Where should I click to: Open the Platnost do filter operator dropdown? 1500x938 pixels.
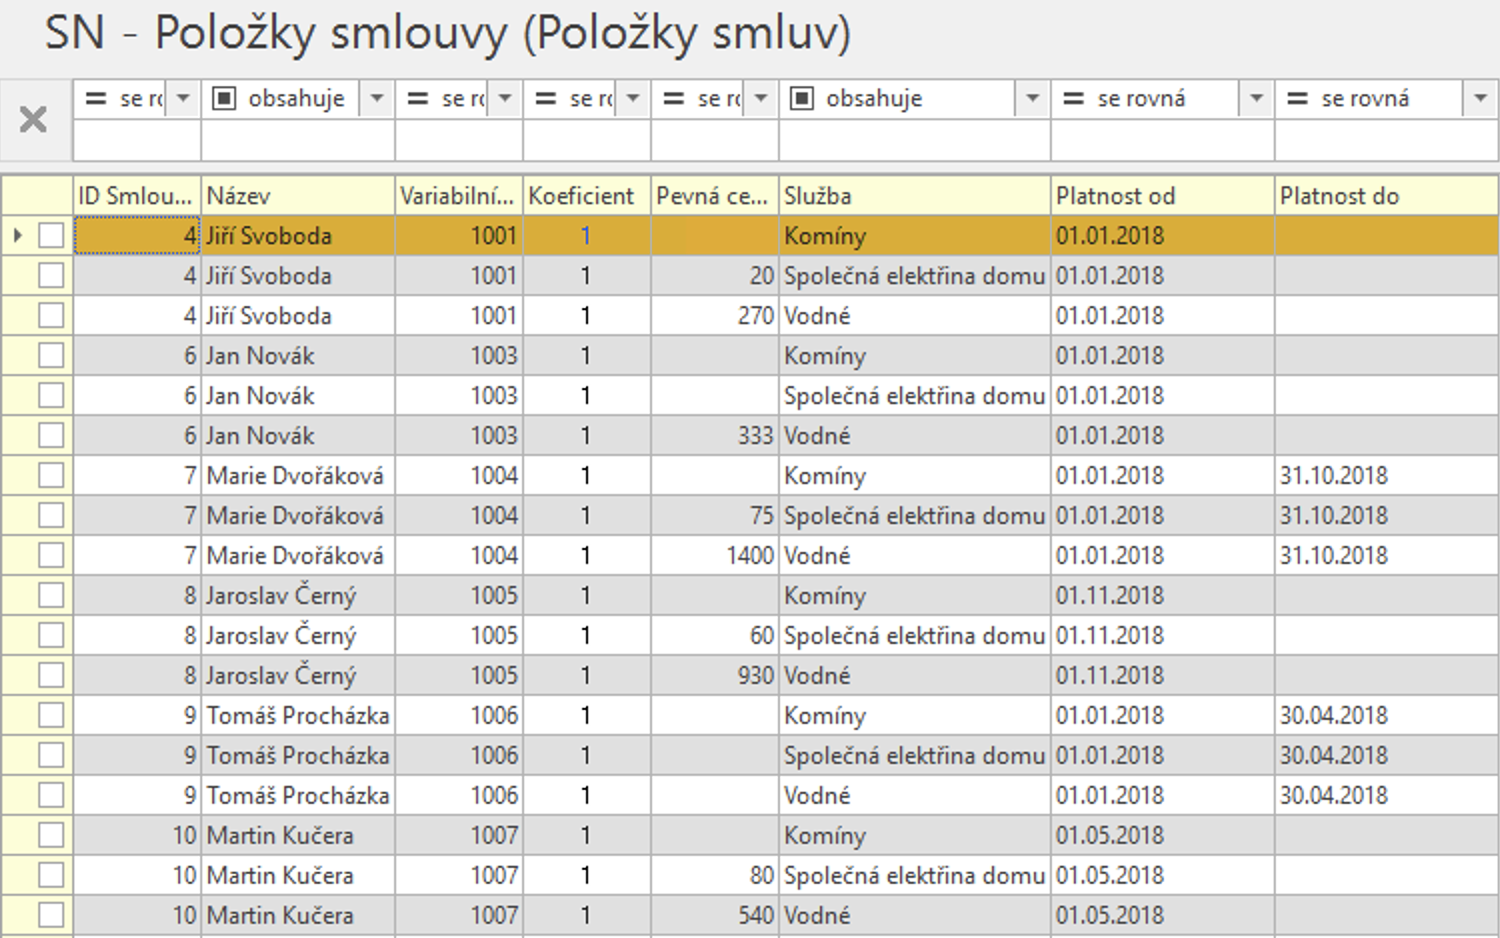pyautogui.click(x=1480, y=99)
